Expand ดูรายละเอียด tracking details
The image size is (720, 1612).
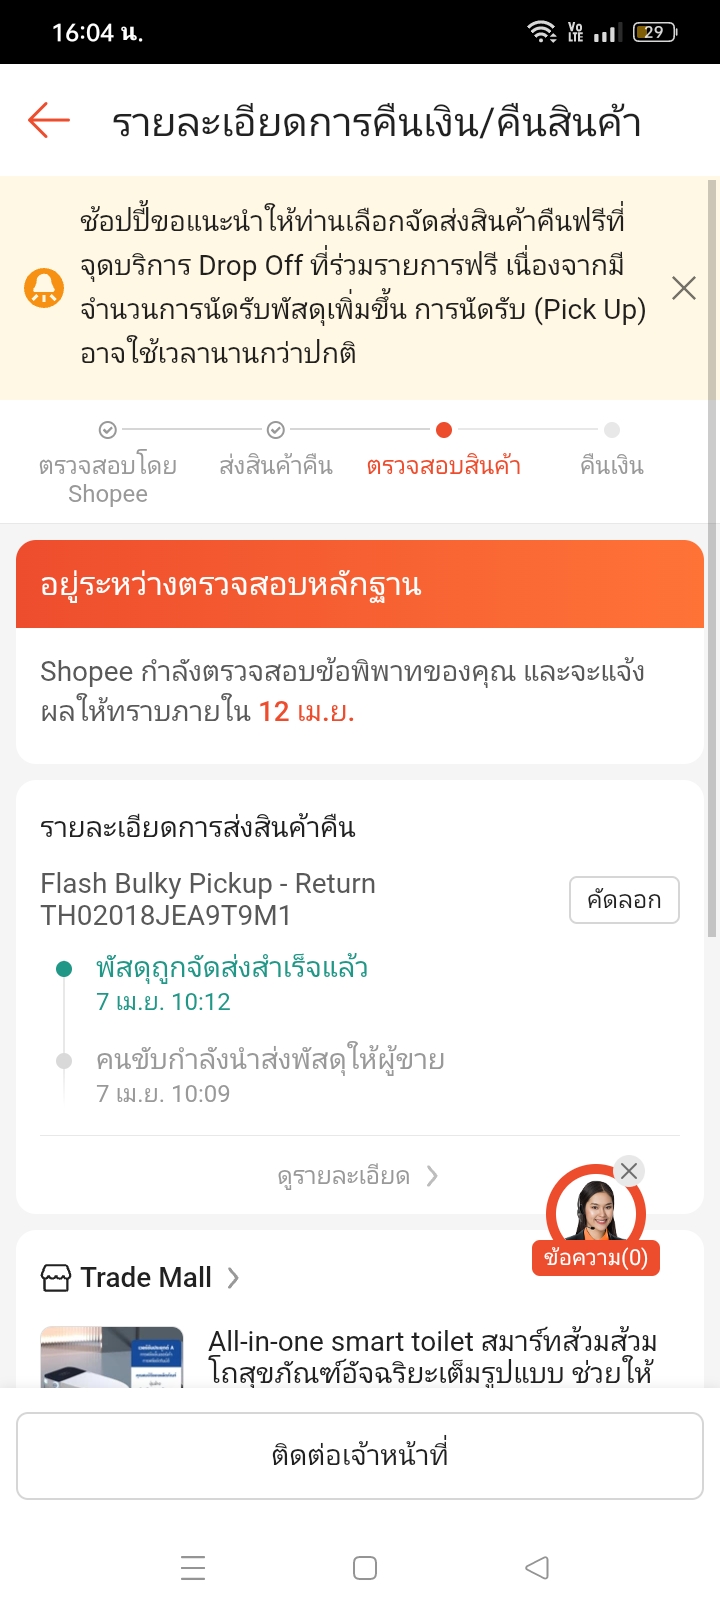coord(358,1176)
